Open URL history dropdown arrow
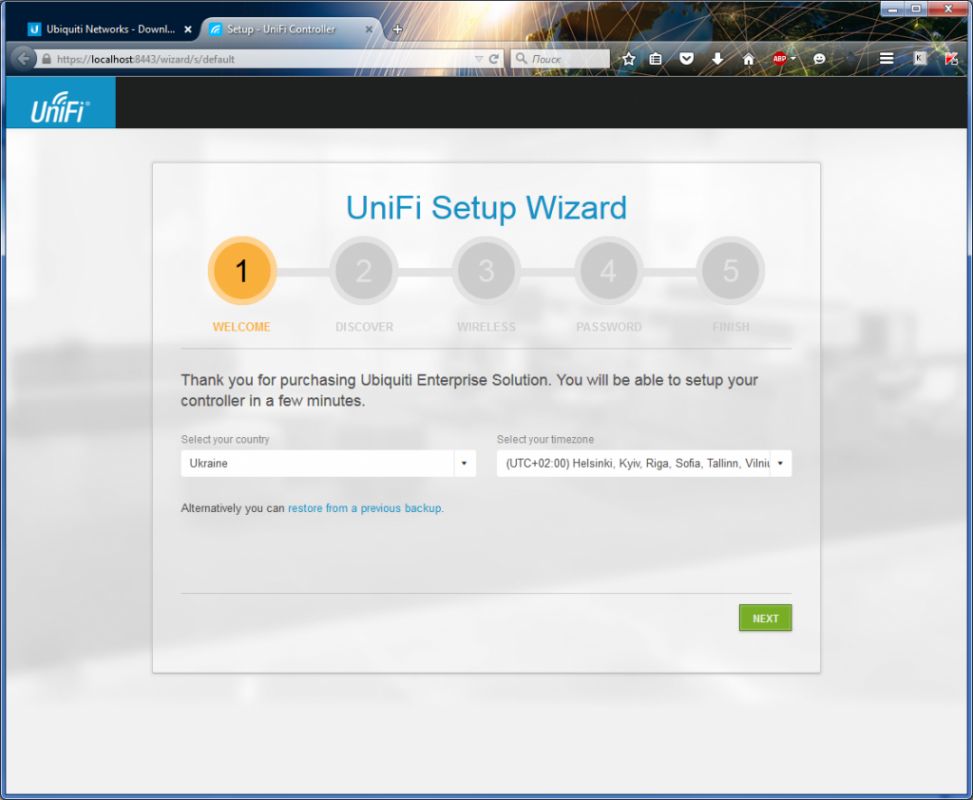The height and width of the screenshot is (800, 973). (479, 59)
